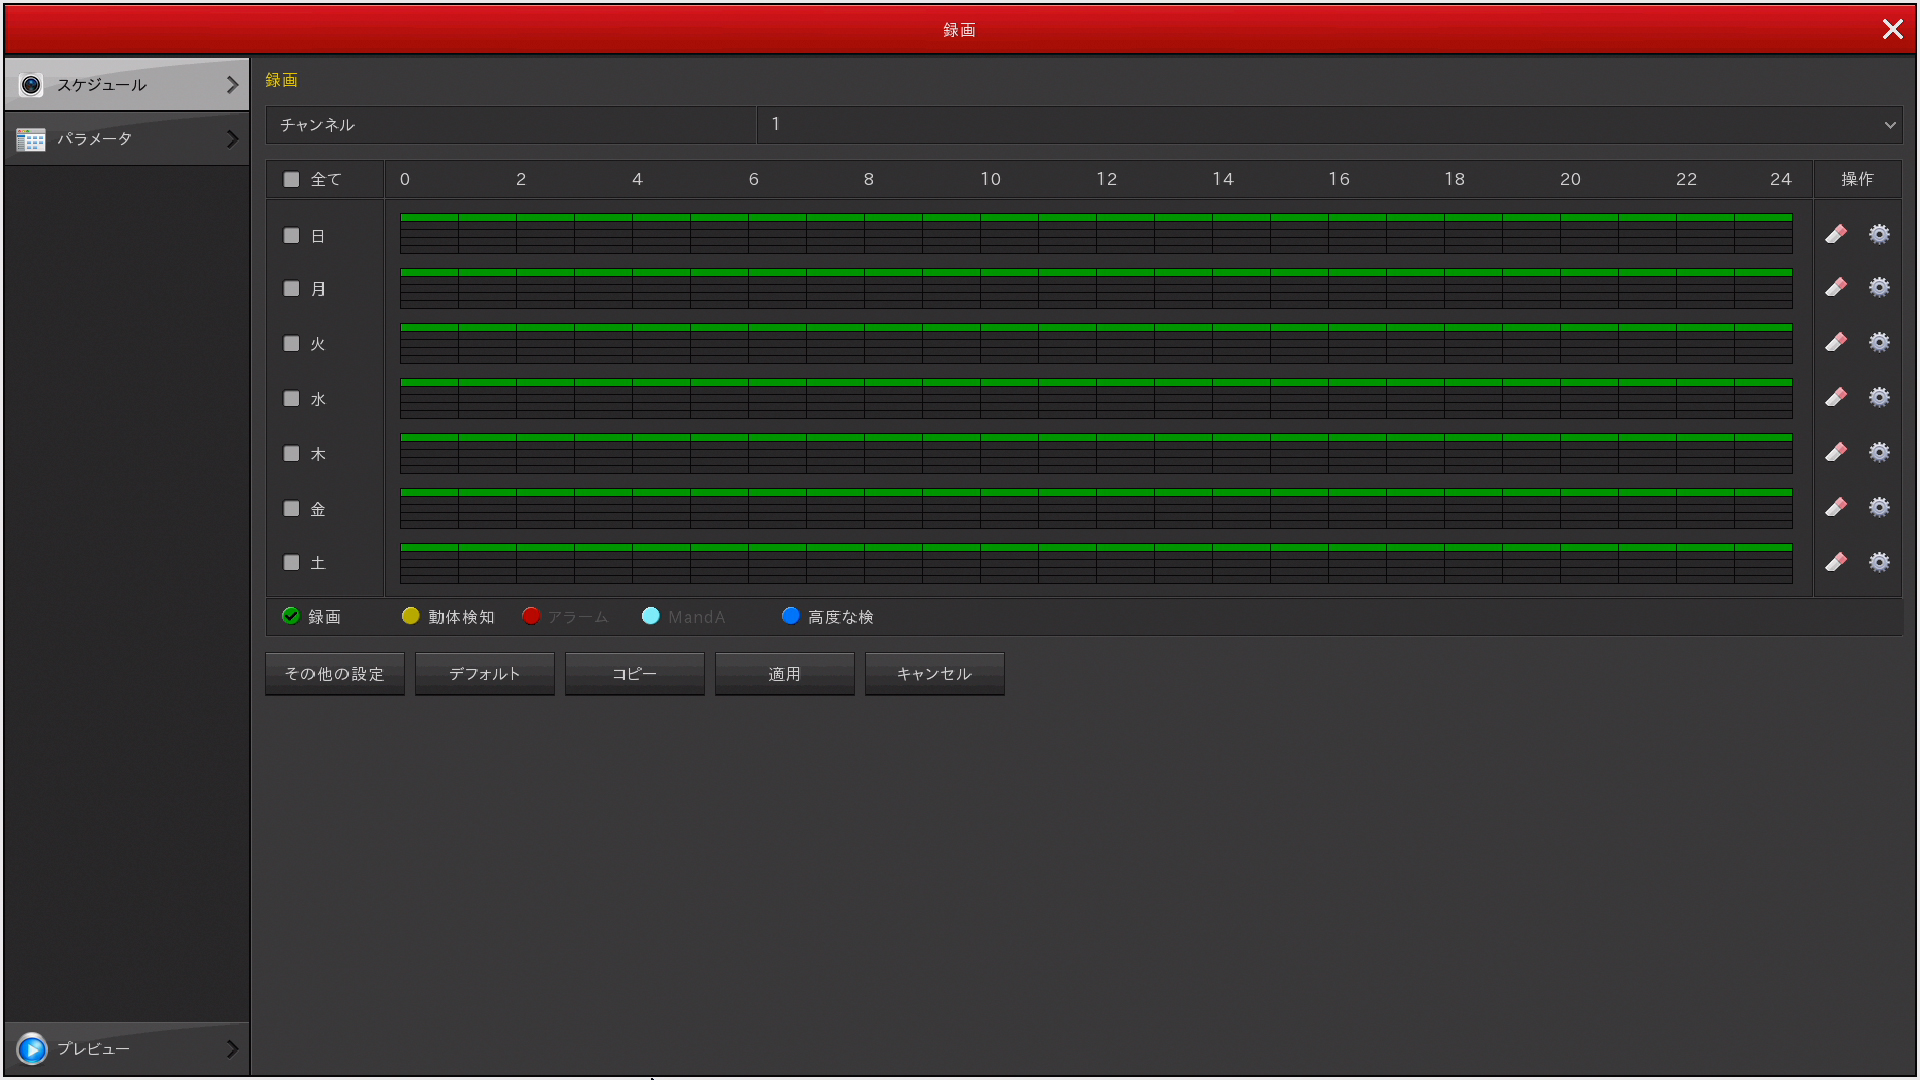This screenshot has width=1920, height=1080.
Task: Check the 火 day checkbox
Action: (x=291, y=344)
